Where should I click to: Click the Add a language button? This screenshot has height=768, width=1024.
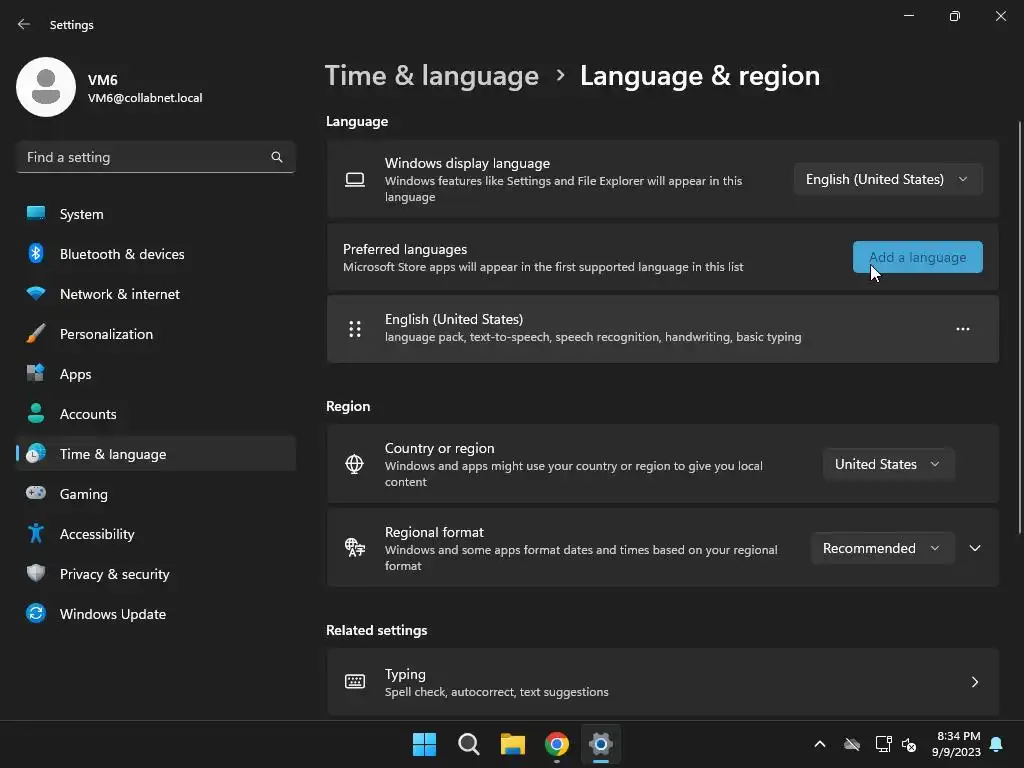[918, 257]
